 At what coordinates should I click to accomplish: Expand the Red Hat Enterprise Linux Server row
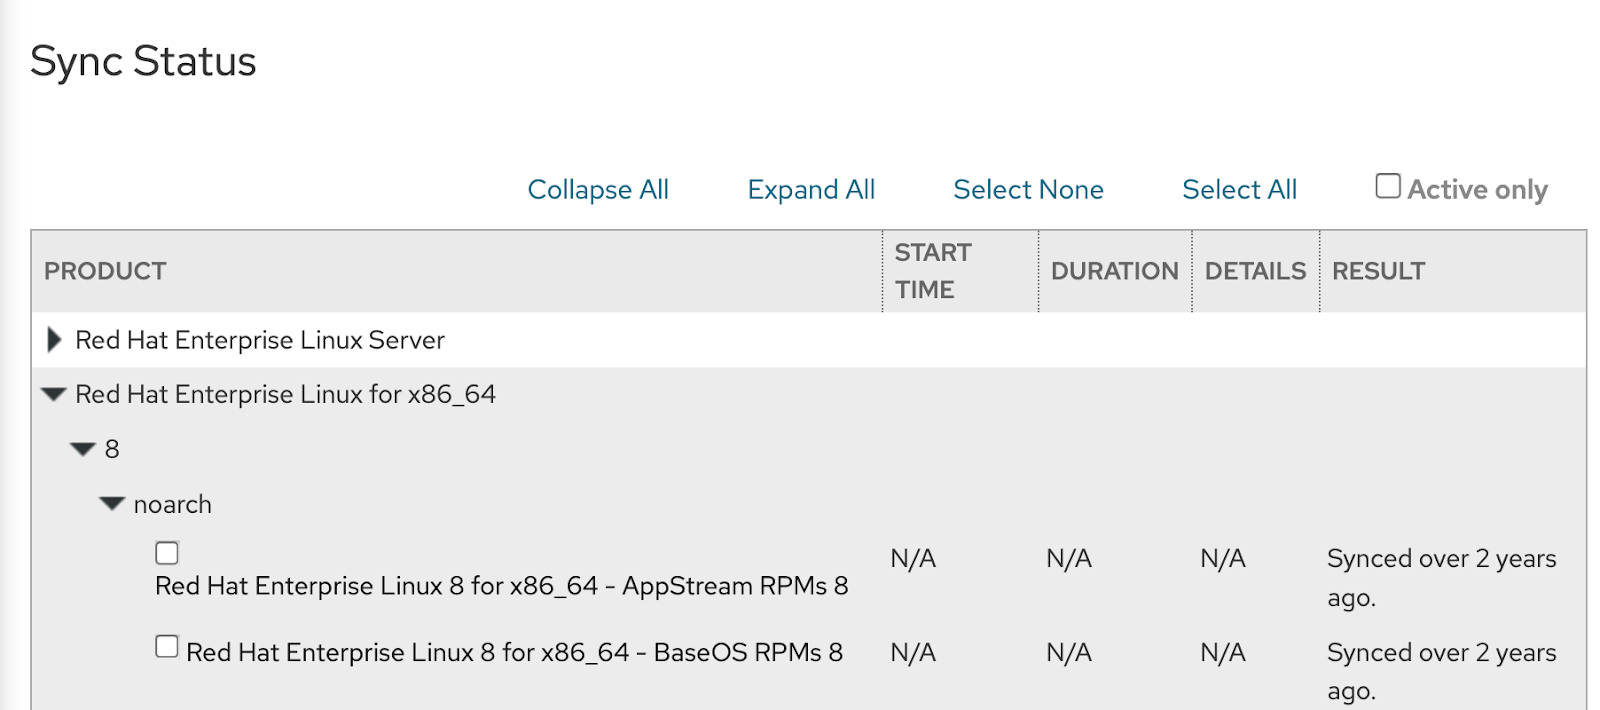pos(55,340)
